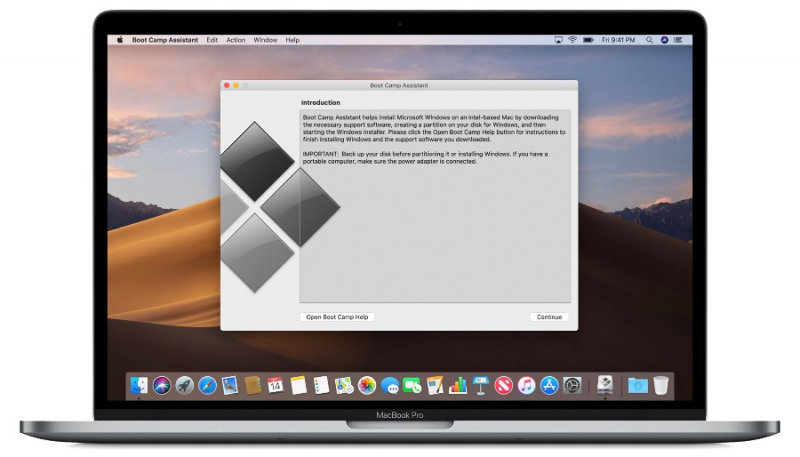
Task: Open Boot Camp Help
Action: [x=337, y=317]
